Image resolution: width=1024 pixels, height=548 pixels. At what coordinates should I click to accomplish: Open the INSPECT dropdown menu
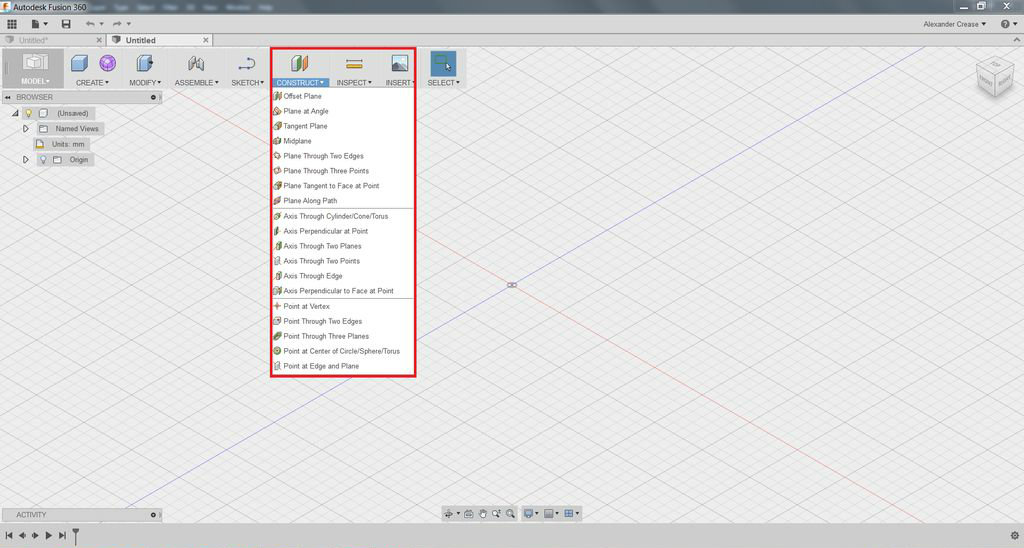(354, 83)
